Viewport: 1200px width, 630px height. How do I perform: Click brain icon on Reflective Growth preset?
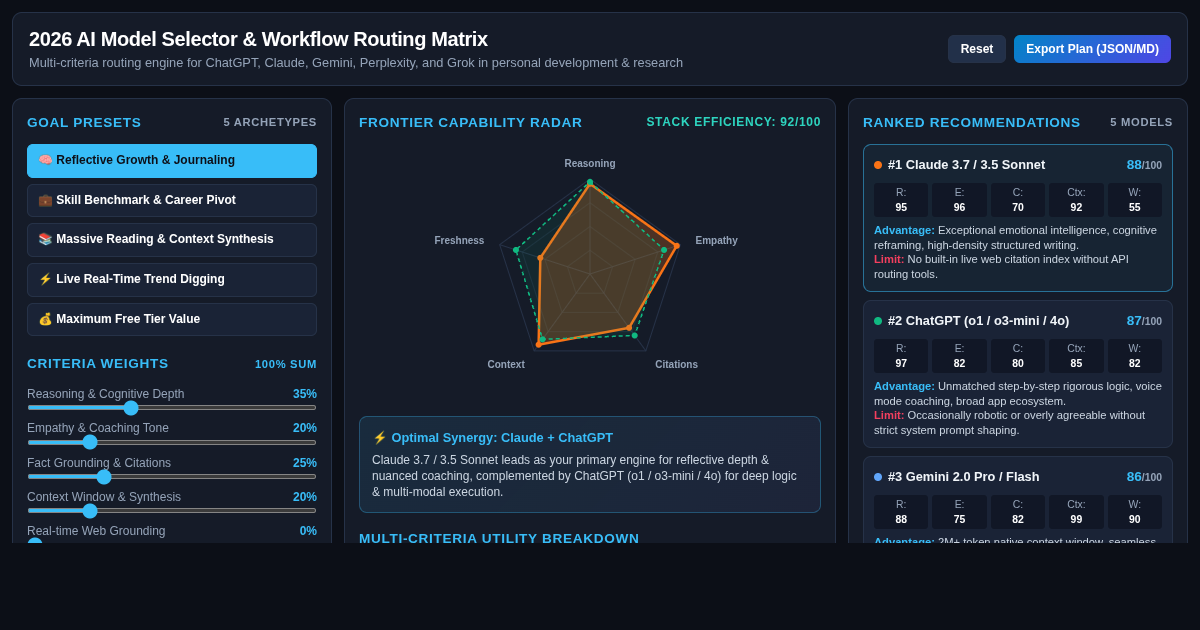(x=45, y=160)
